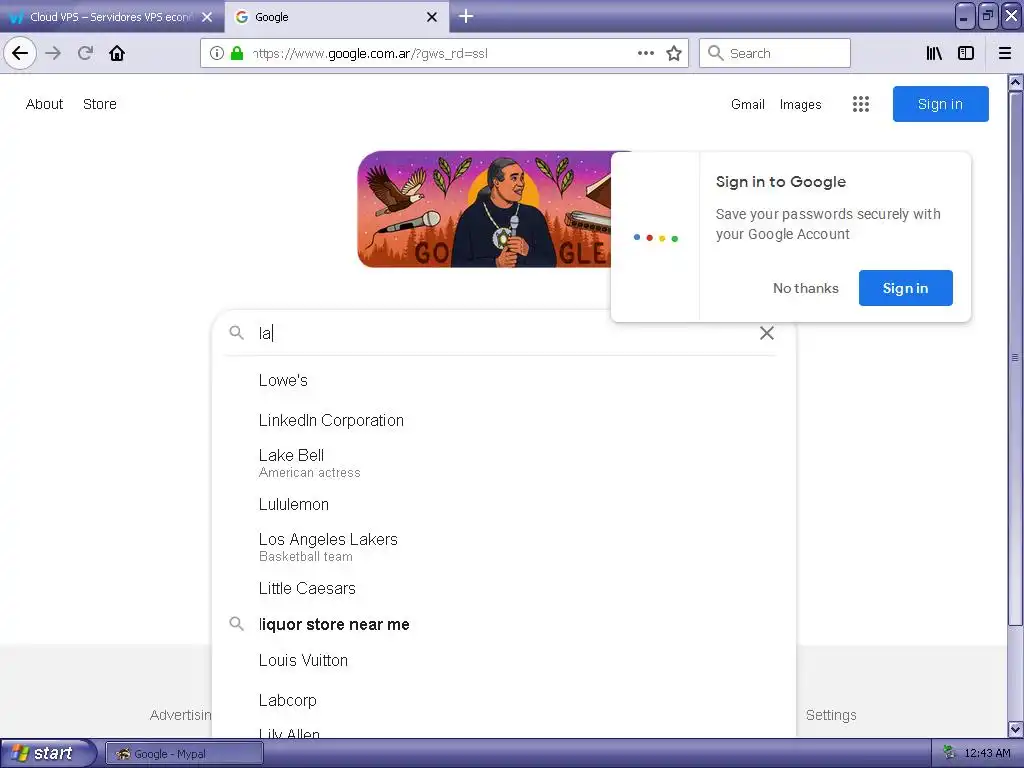Open a new tab with plus button
The width and height of the screenshot is (1024, 768).
466,16
